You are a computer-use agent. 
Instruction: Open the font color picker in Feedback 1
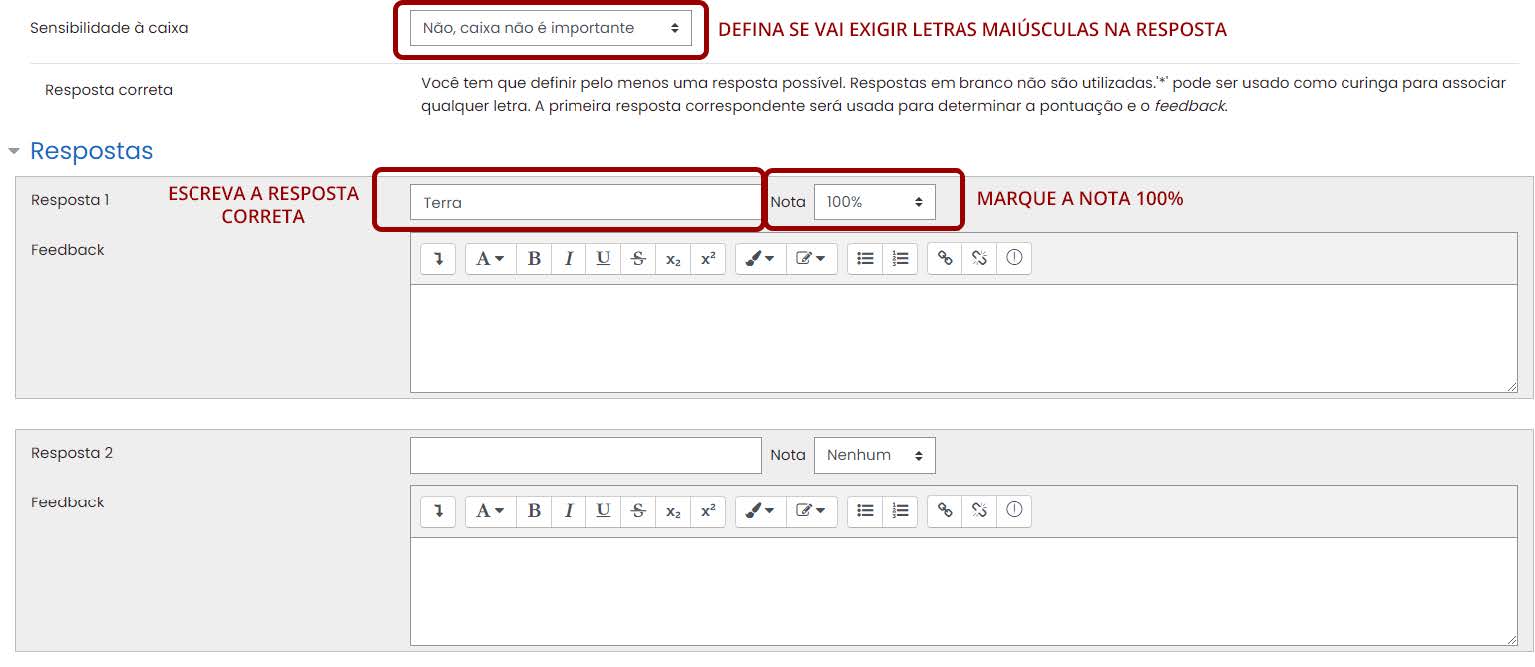click(x=760, y=258)
